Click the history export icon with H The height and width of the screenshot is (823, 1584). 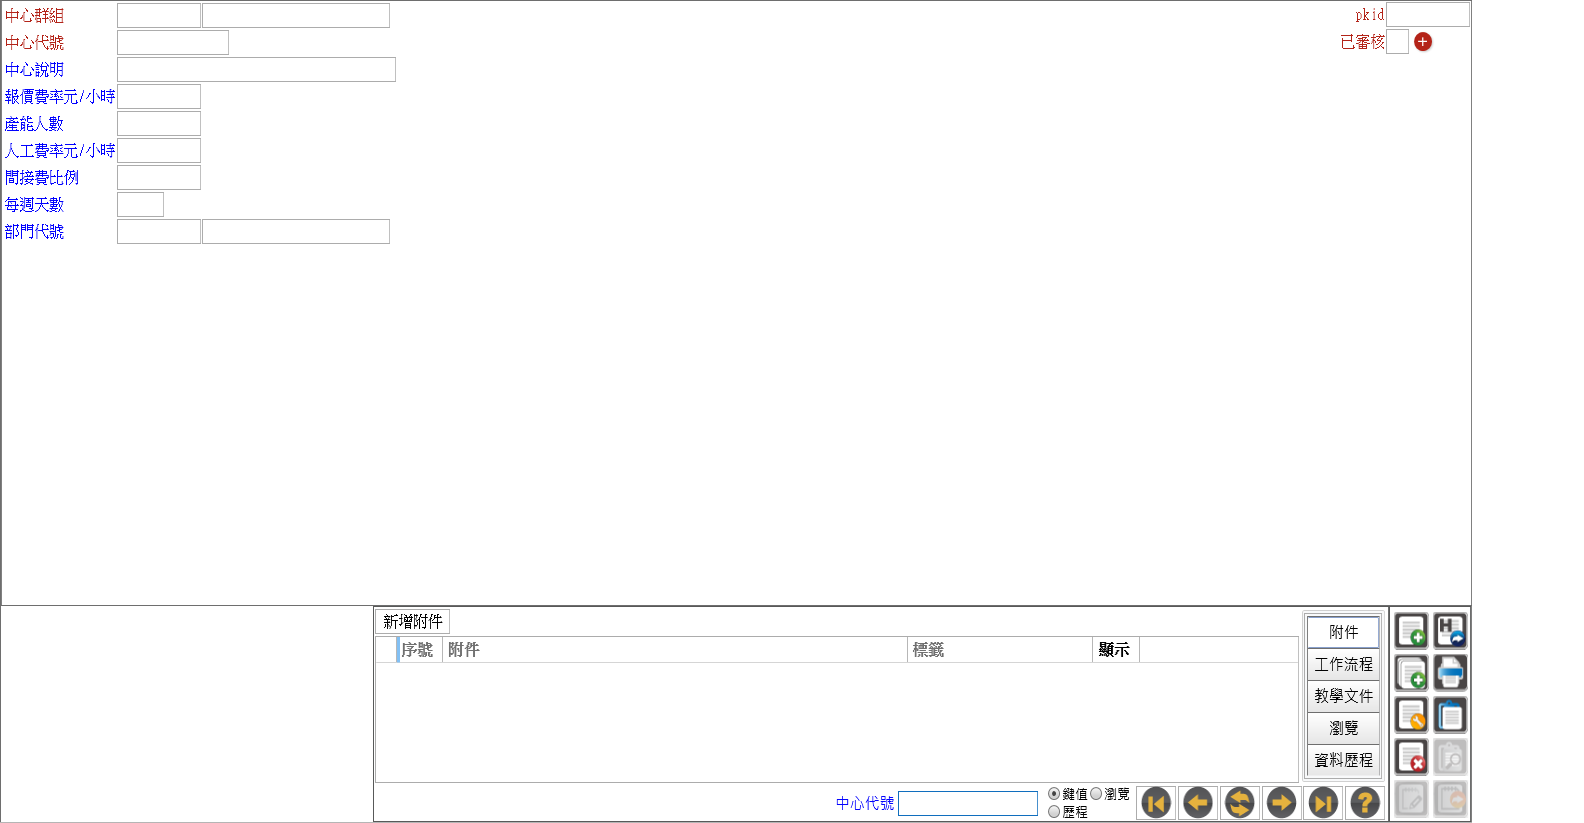click(x=1450, y=631)
